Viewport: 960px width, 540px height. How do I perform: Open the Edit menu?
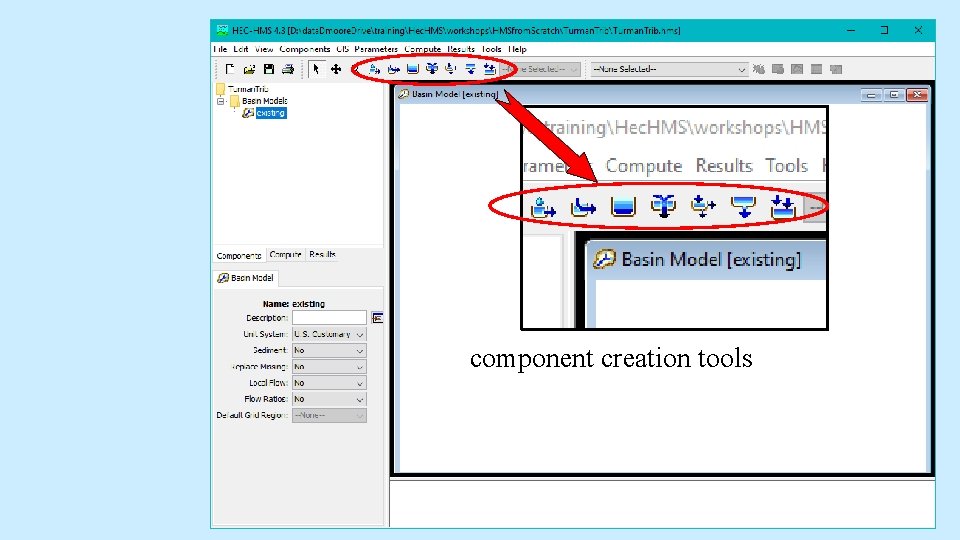click(x=241, y=49)
